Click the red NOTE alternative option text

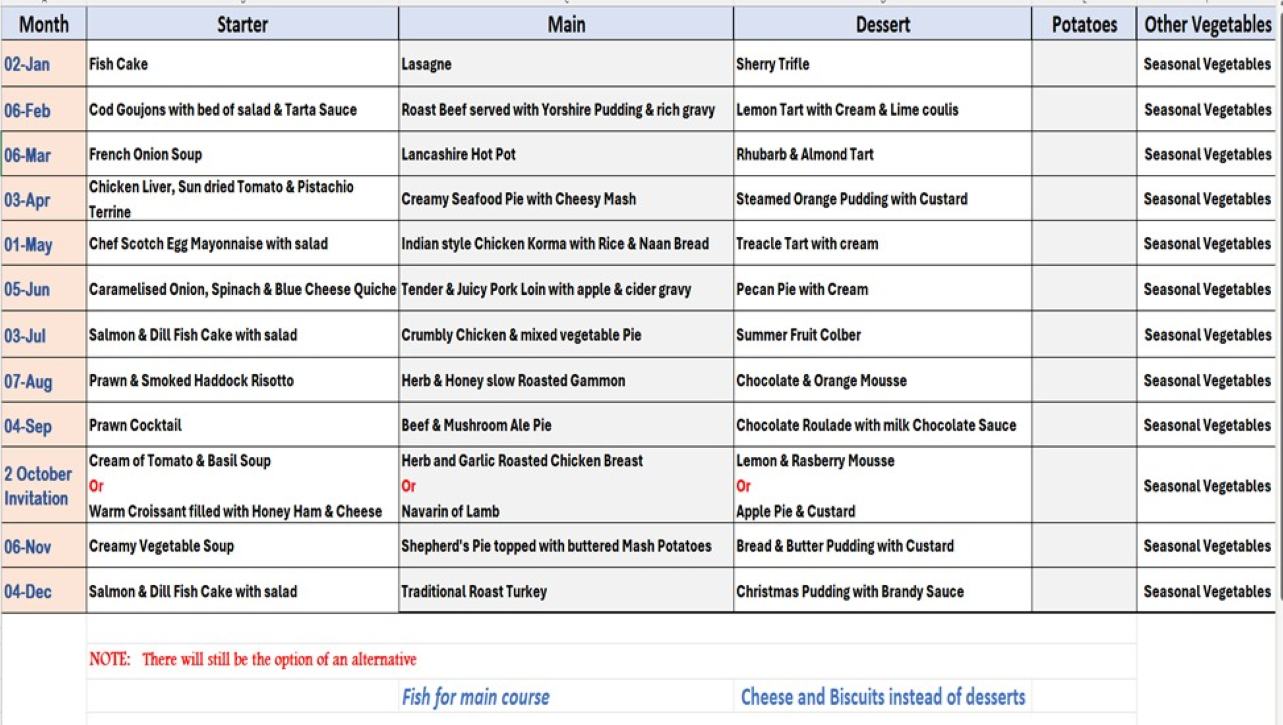(x=253, y=659)
